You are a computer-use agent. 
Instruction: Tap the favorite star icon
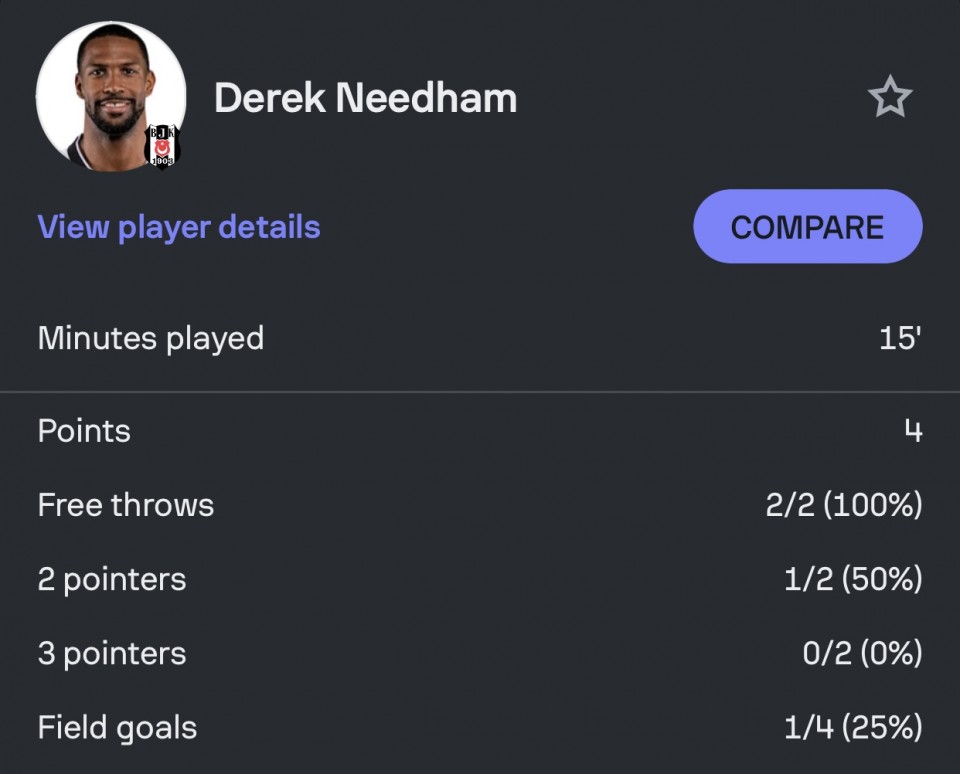coord(889,98)
